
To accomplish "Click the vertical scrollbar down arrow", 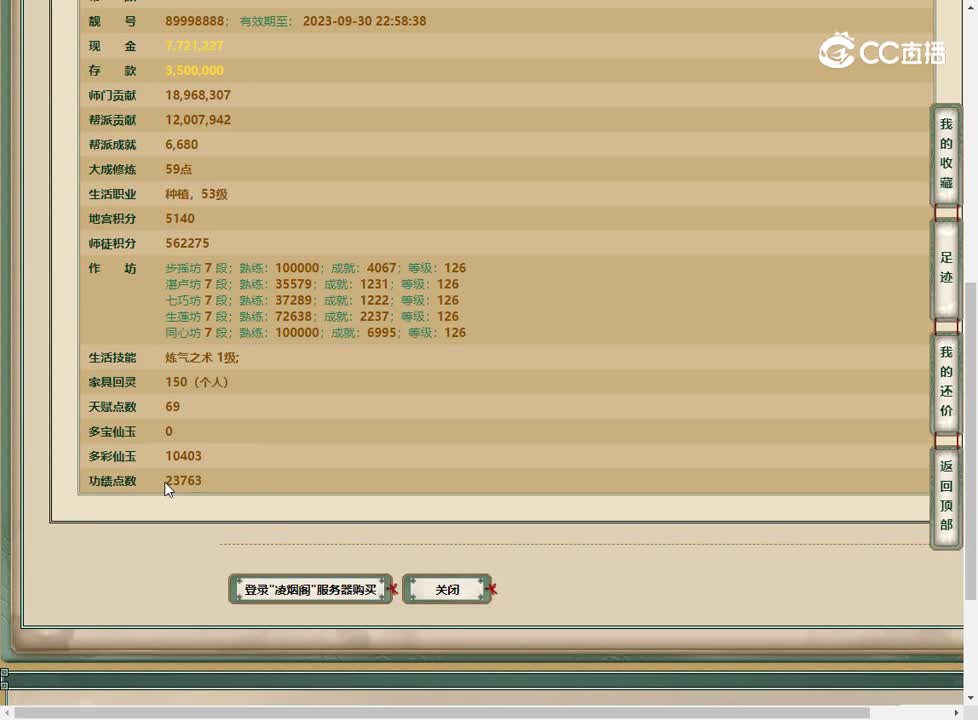I will tap(970, 698).
